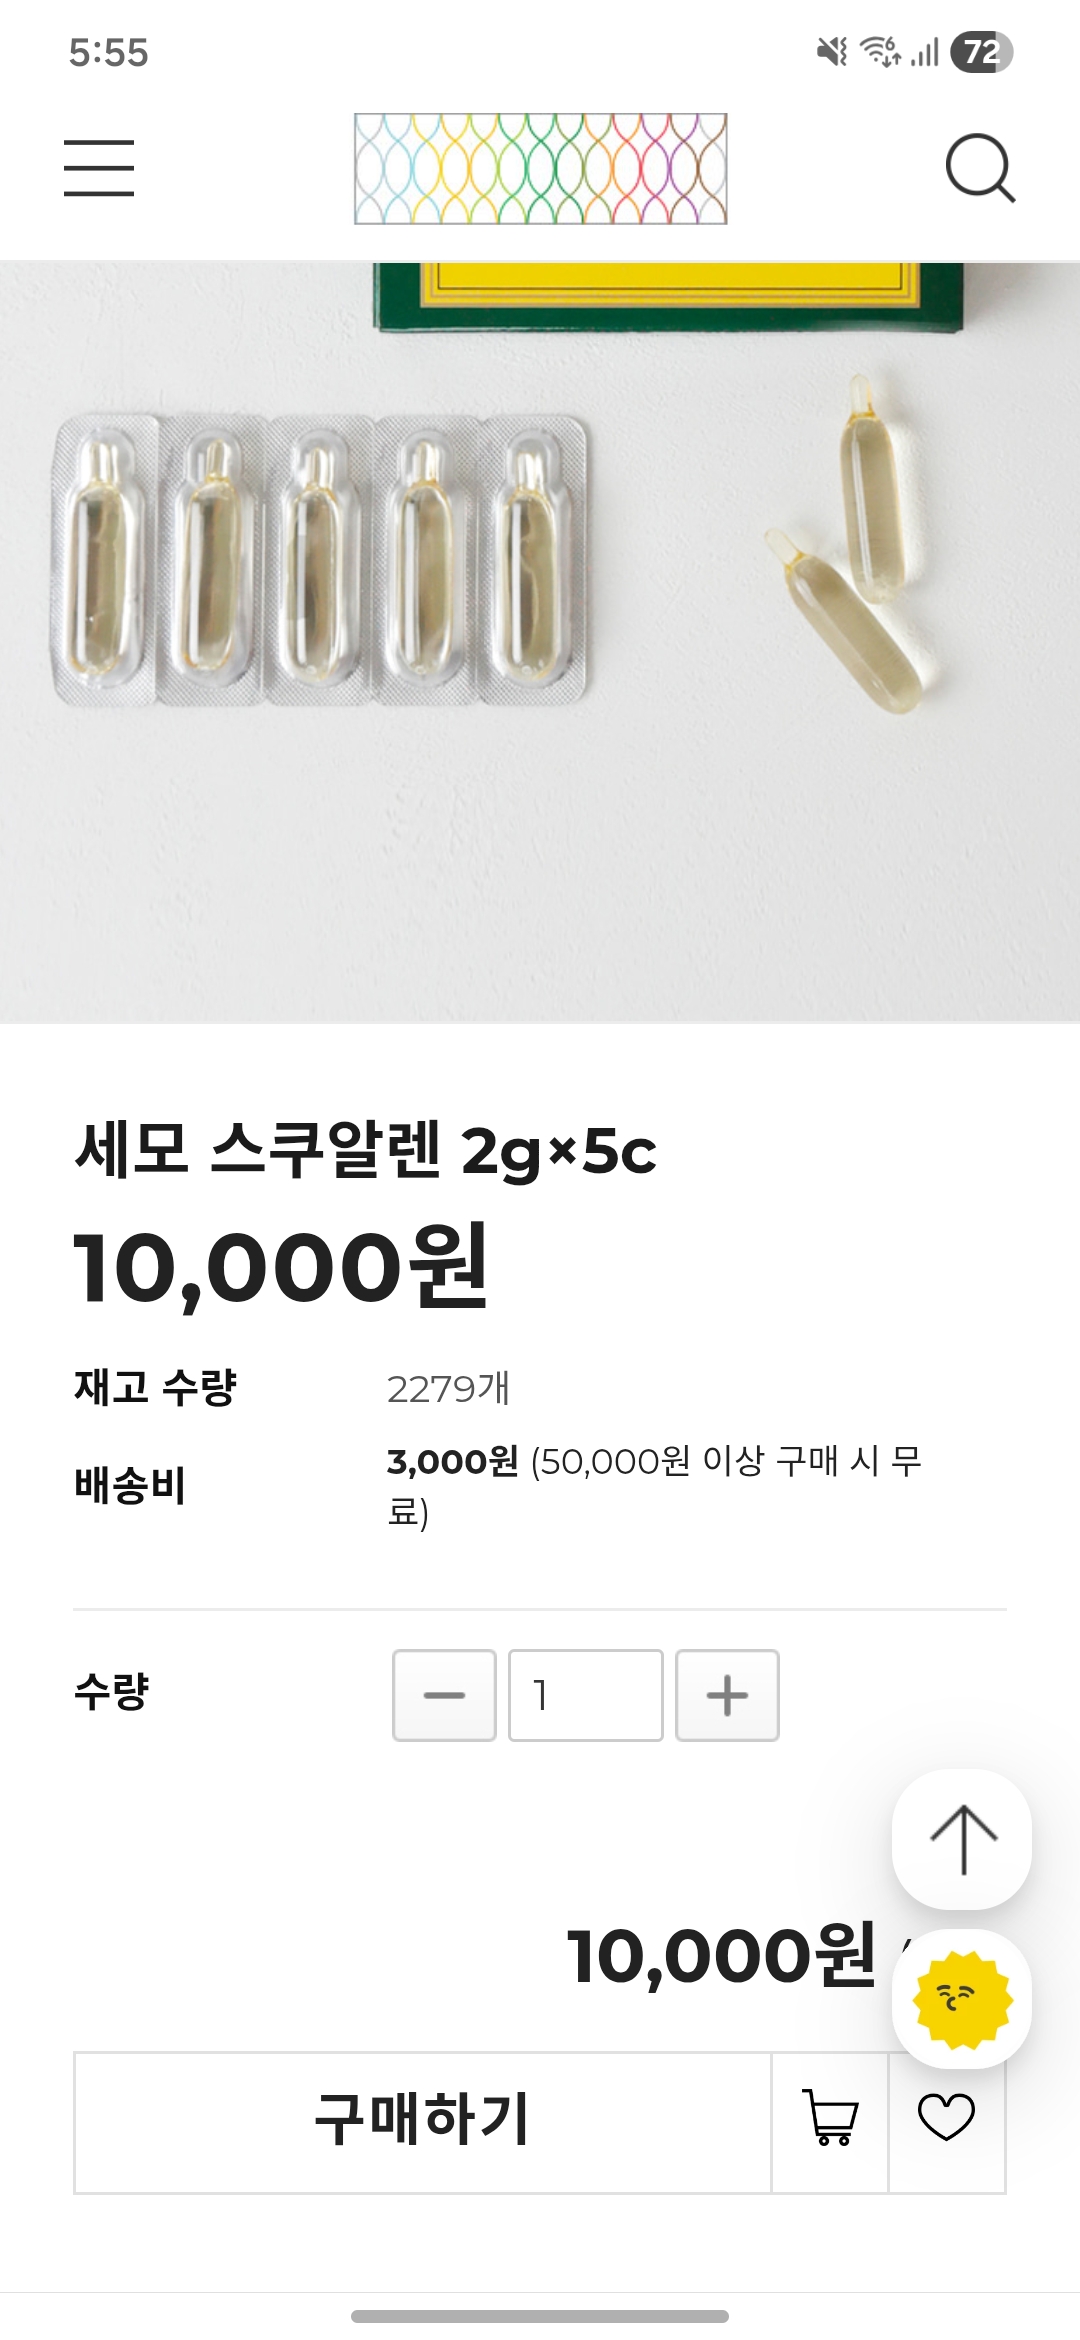Tap the search magnifier icon
Image resolution: width=1080 pixels, height=2340 pixels.
[979, 168]
